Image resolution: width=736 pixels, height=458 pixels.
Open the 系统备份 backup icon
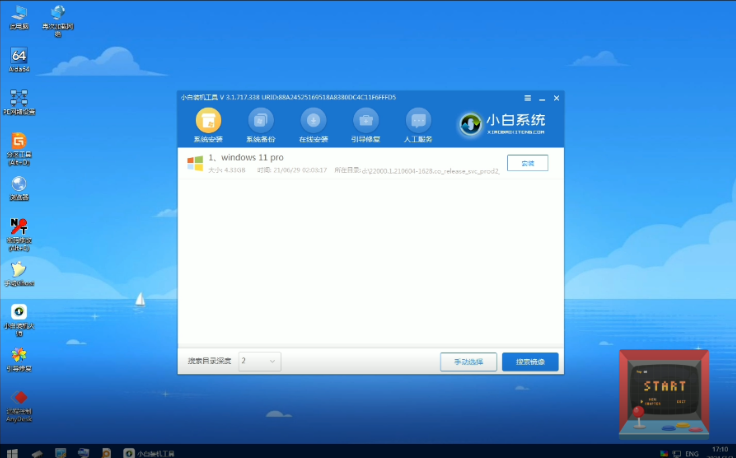pos(260,121)
